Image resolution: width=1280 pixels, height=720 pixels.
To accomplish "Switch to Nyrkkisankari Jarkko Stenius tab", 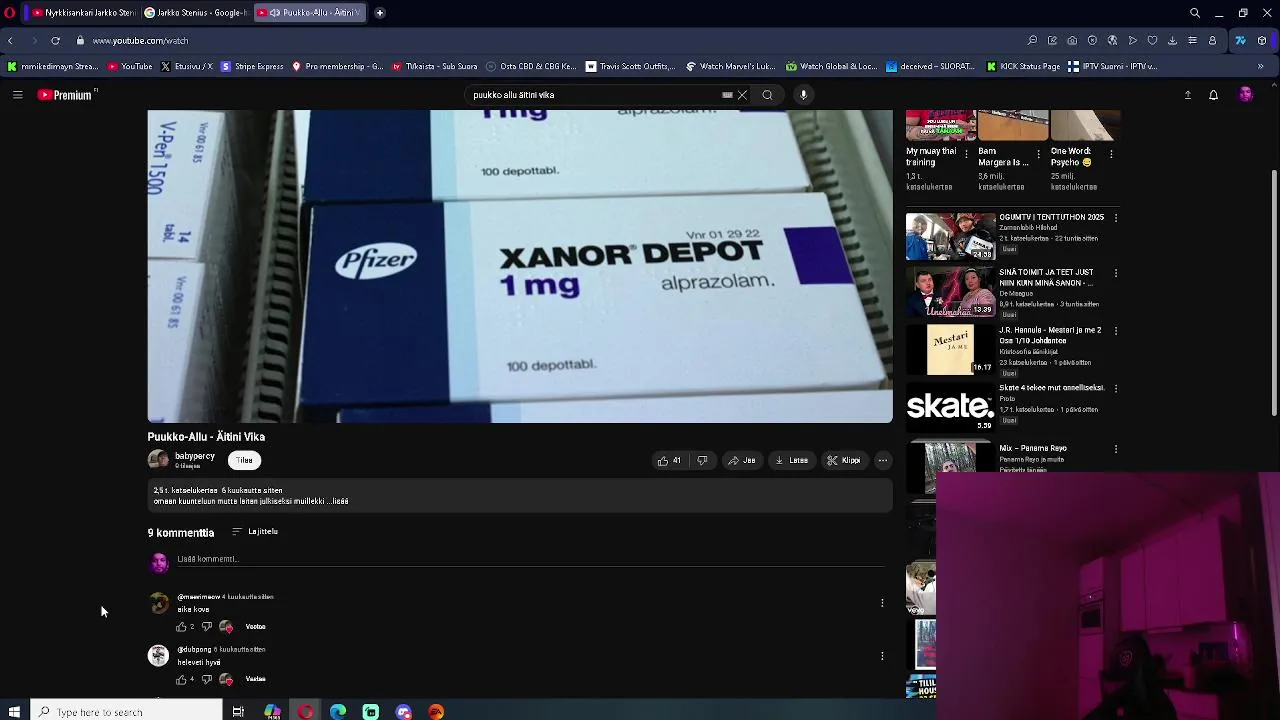I will [x=84, y=13].
